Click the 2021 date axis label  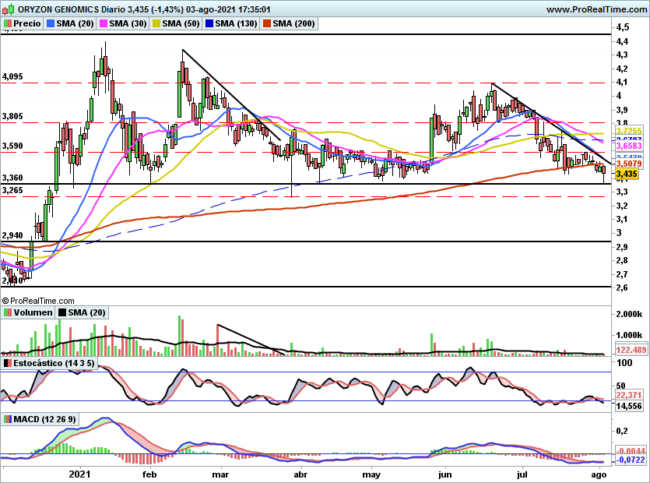[79, 474]
